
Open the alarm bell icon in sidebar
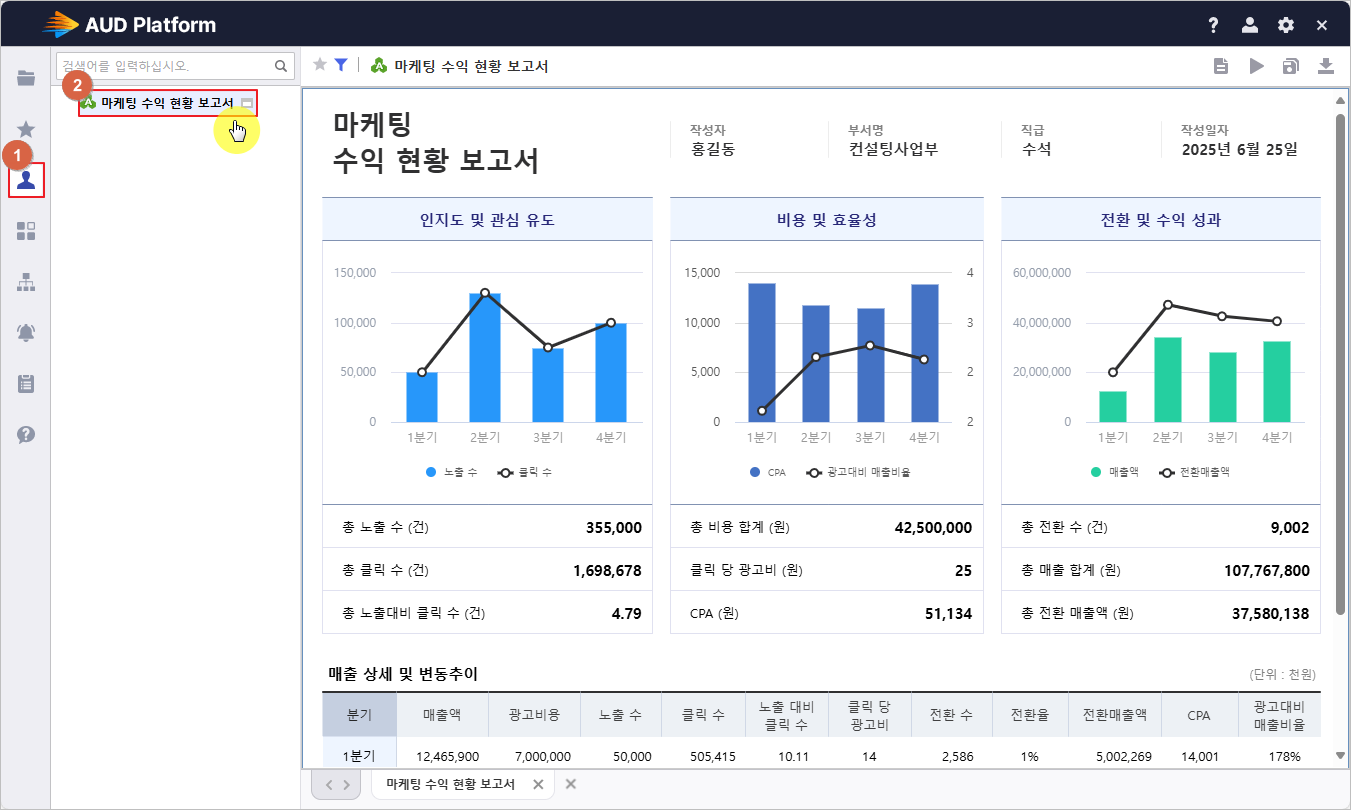point(26,333)
